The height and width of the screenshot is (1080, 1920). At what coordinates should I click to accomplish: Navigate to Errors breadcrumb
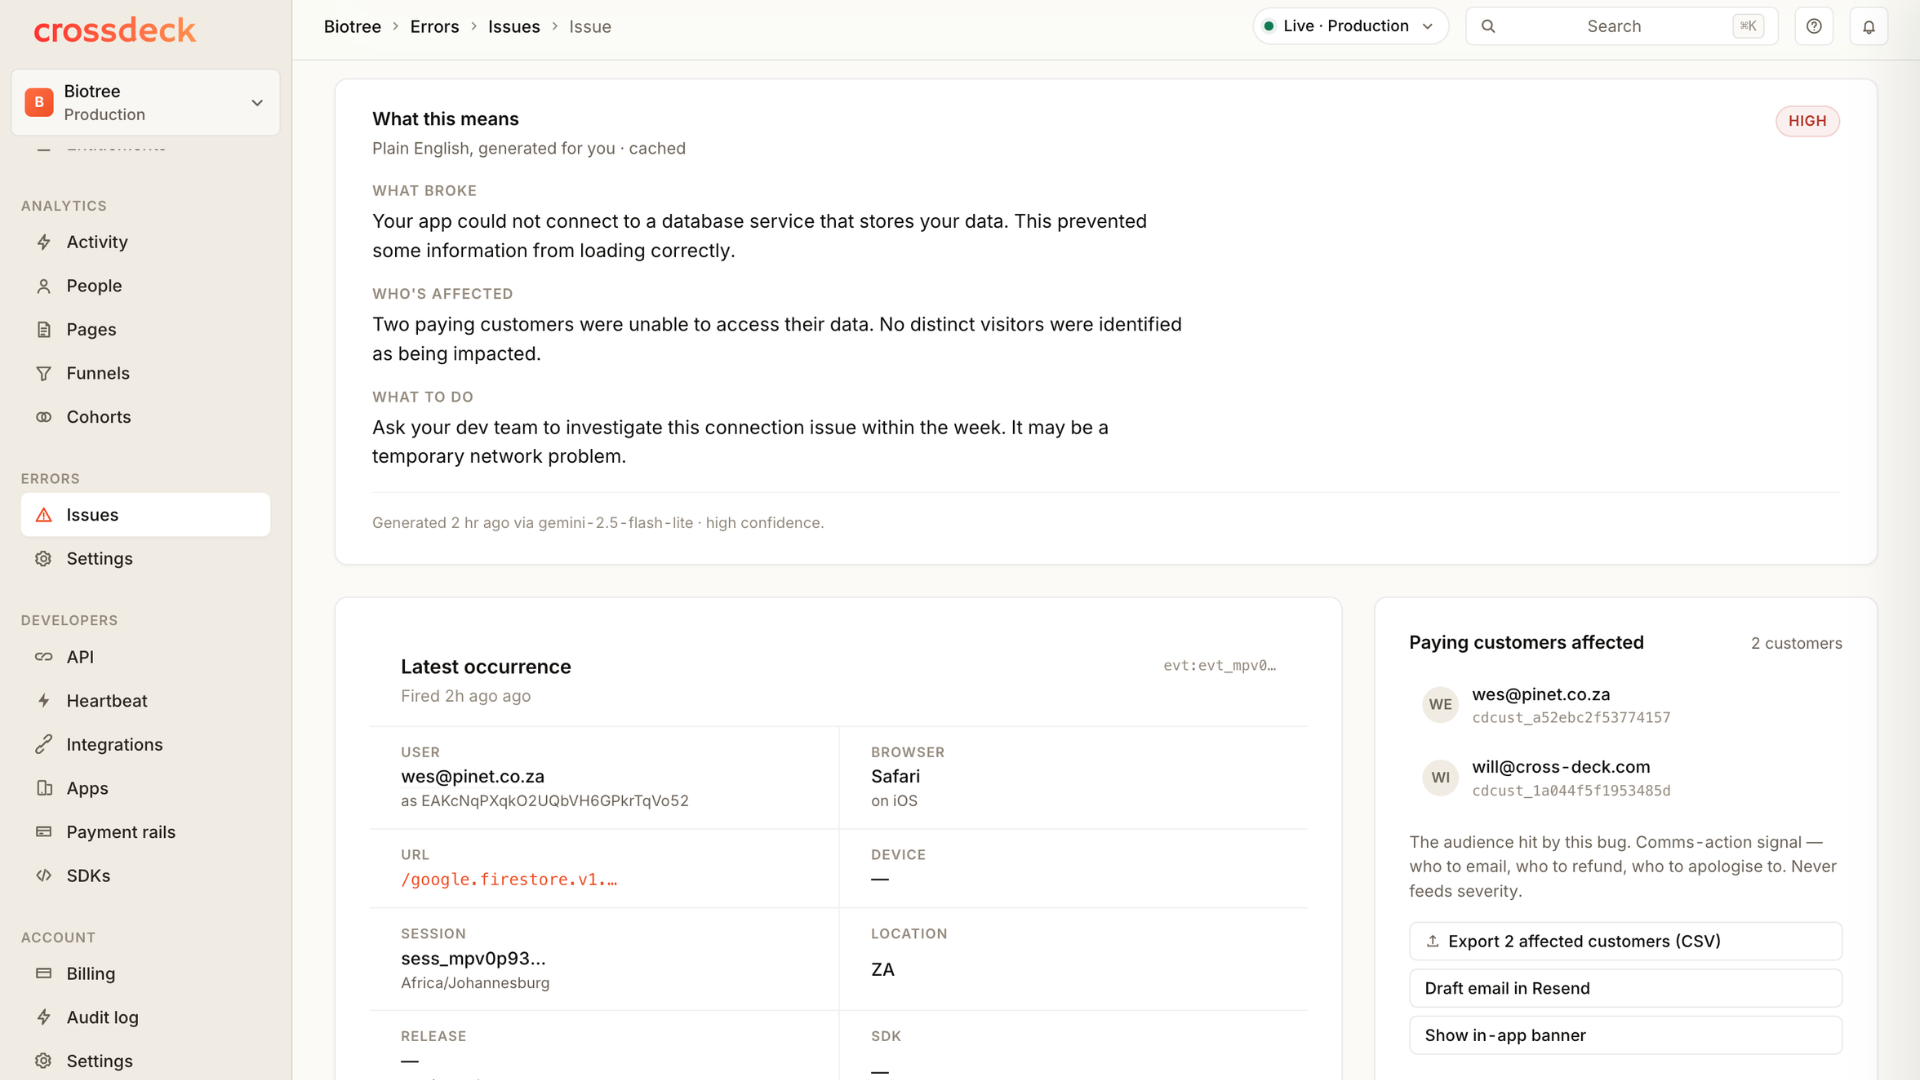click(434, 27)
